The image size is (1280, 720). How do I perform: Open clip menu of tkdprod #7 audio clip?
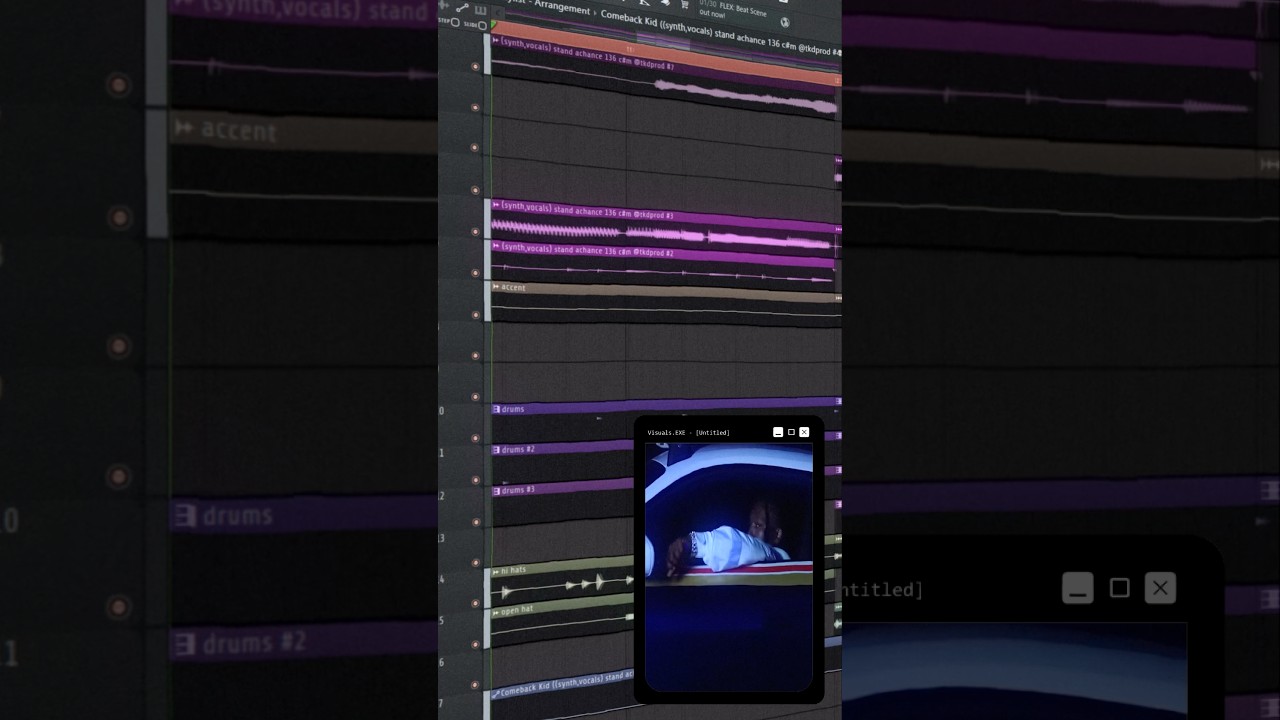point(495,41)
